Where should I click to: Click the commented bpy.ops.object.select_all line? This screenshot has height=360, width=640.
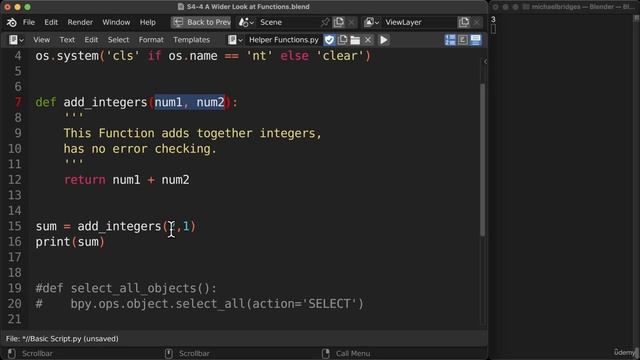point(200,304)
